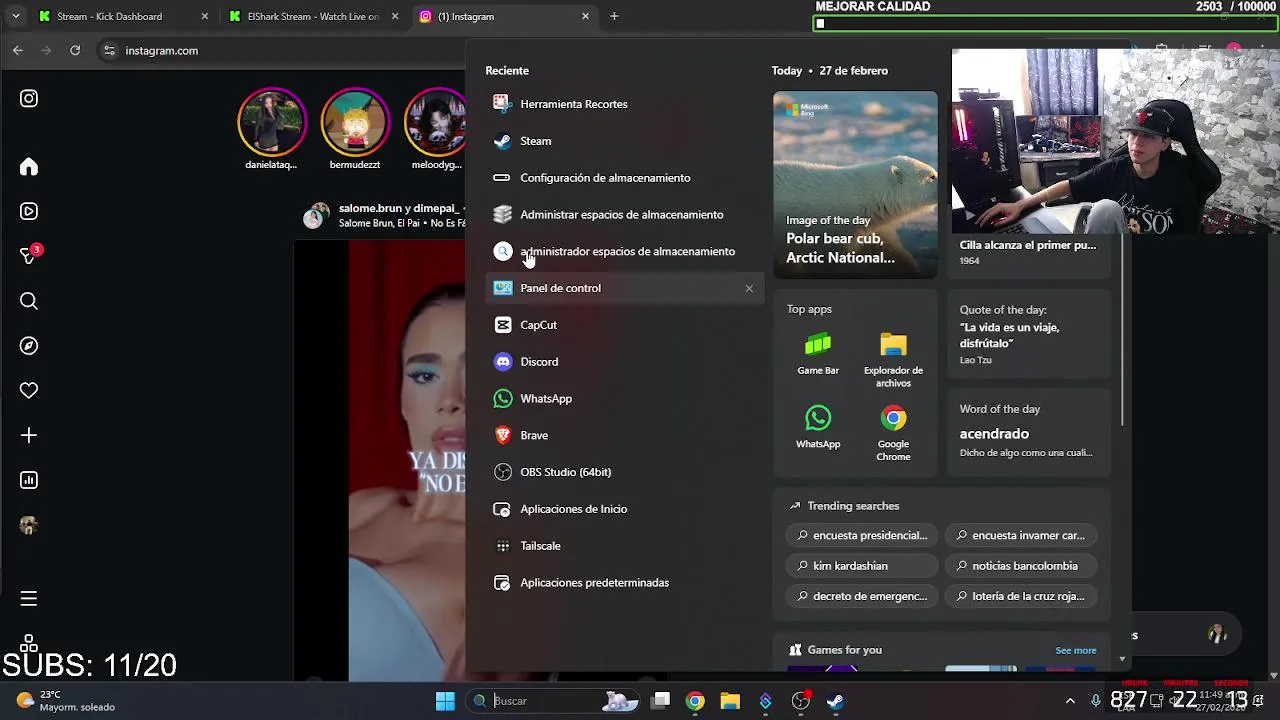Open Task View on the taskbar

[x=660, y=701]
